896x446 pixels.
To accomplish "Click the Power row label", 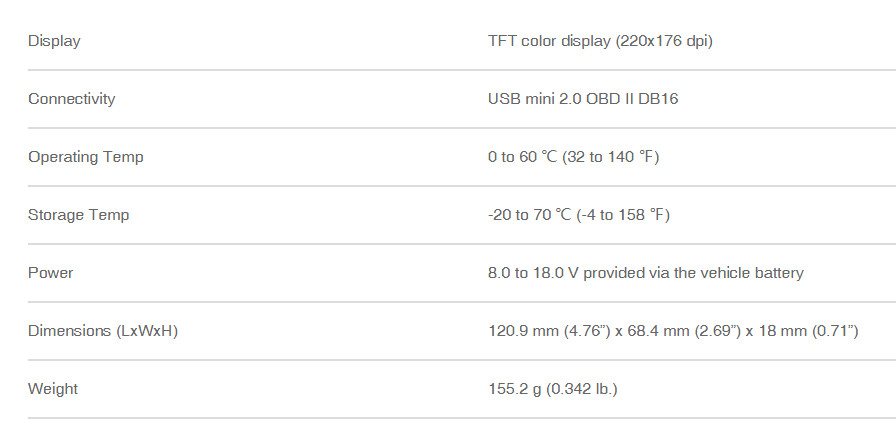I will 50,273.
